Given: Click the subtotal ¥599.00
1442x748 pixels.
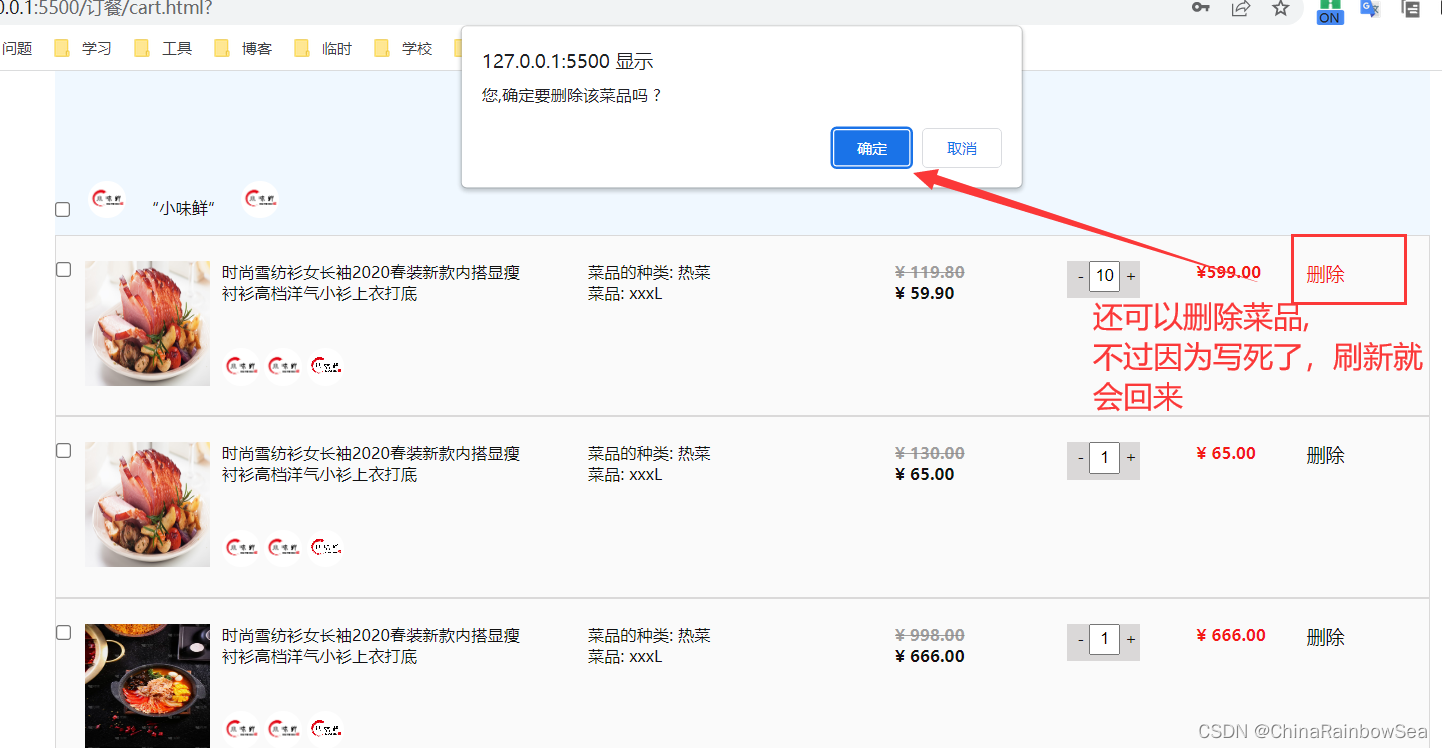Looking at the screenshot, I should 1229,272.
